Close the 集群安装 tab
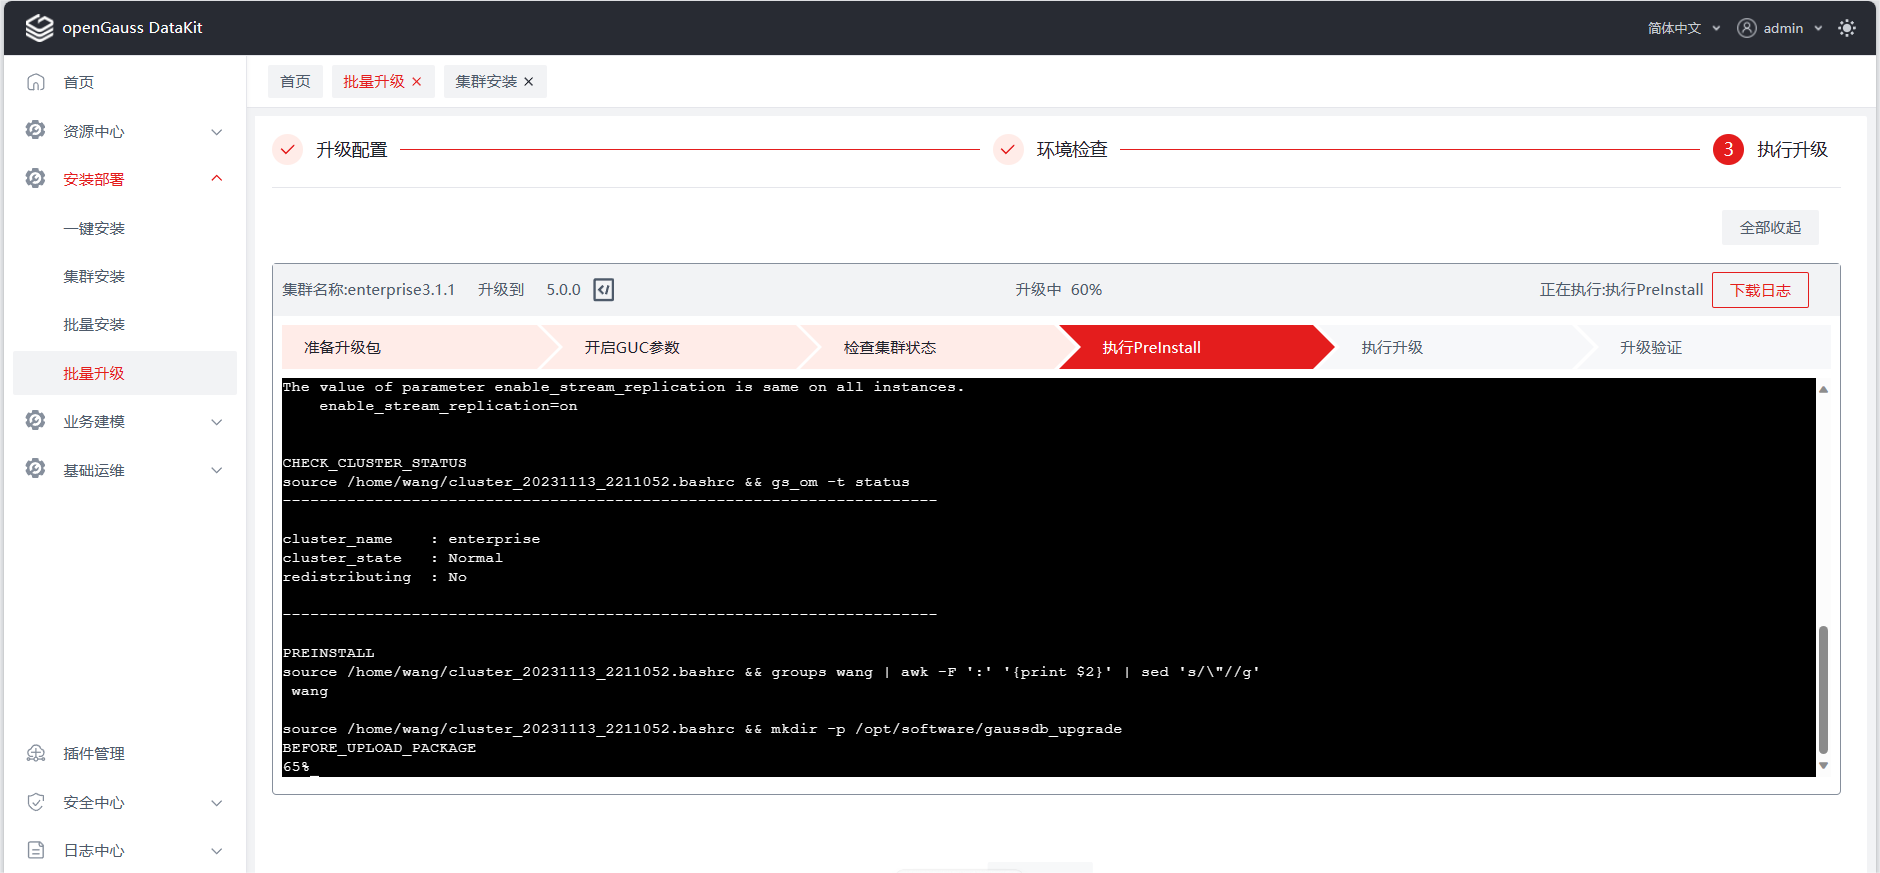This screenshot has height=873, width=1880. (529, 82)
